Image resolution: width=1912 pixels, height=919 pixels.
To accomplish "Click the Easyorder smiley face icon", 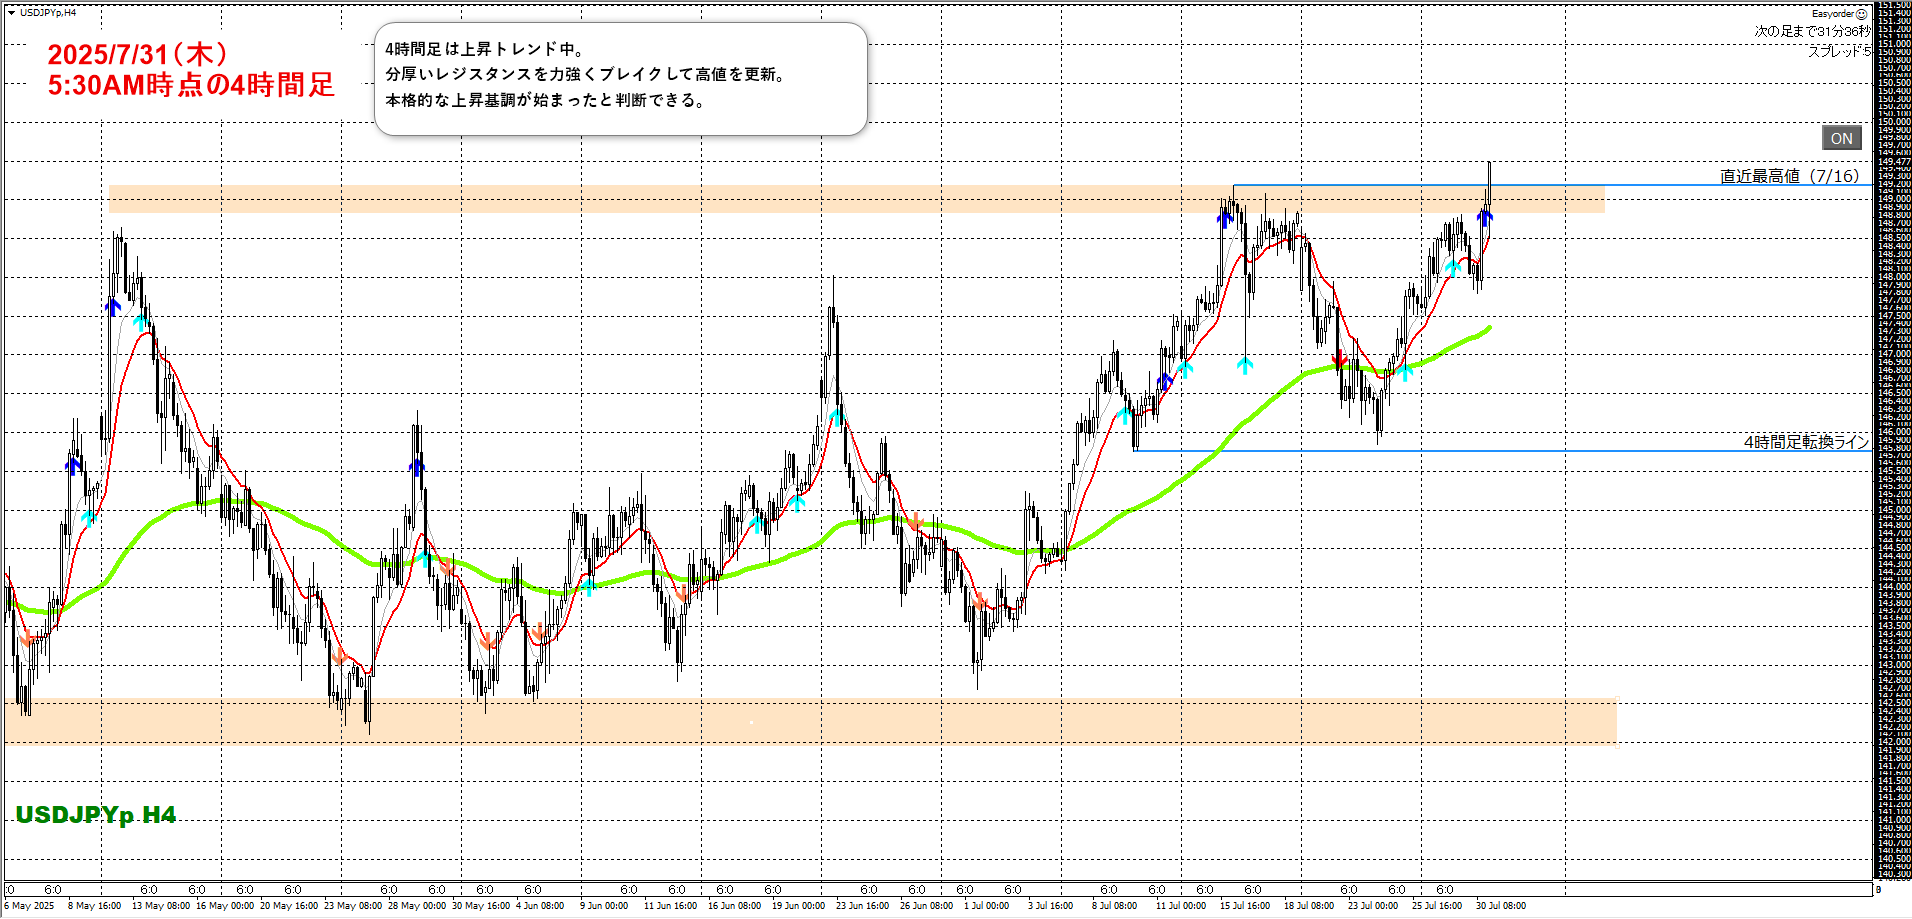I will point(1861,14).
